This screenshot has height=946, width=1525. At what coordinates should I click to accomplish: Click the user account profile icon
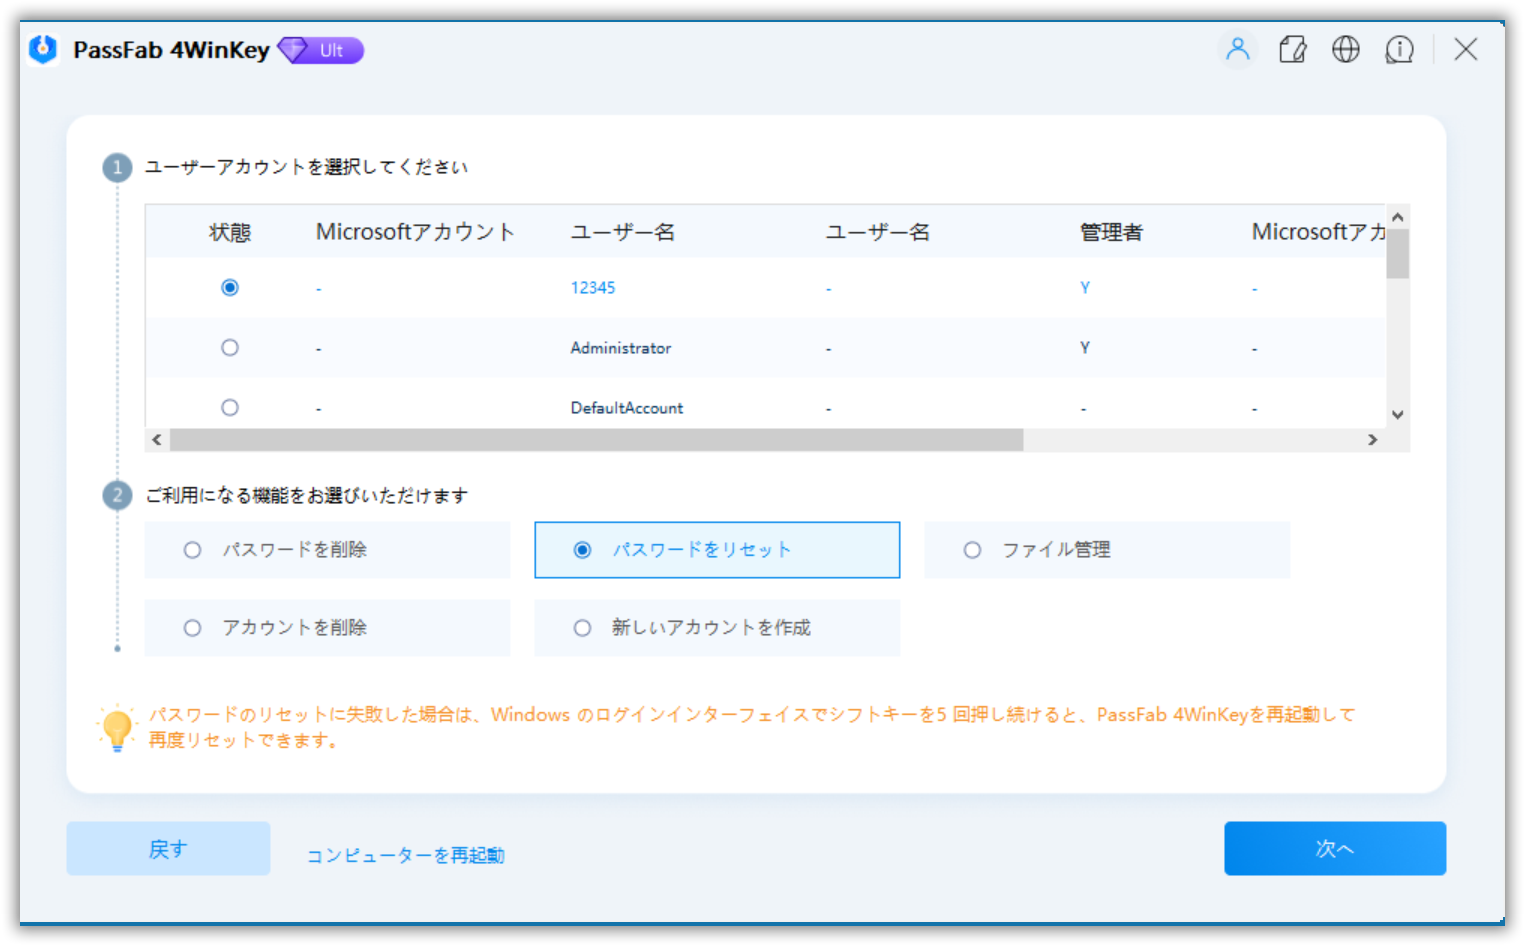pos(1237,49)
